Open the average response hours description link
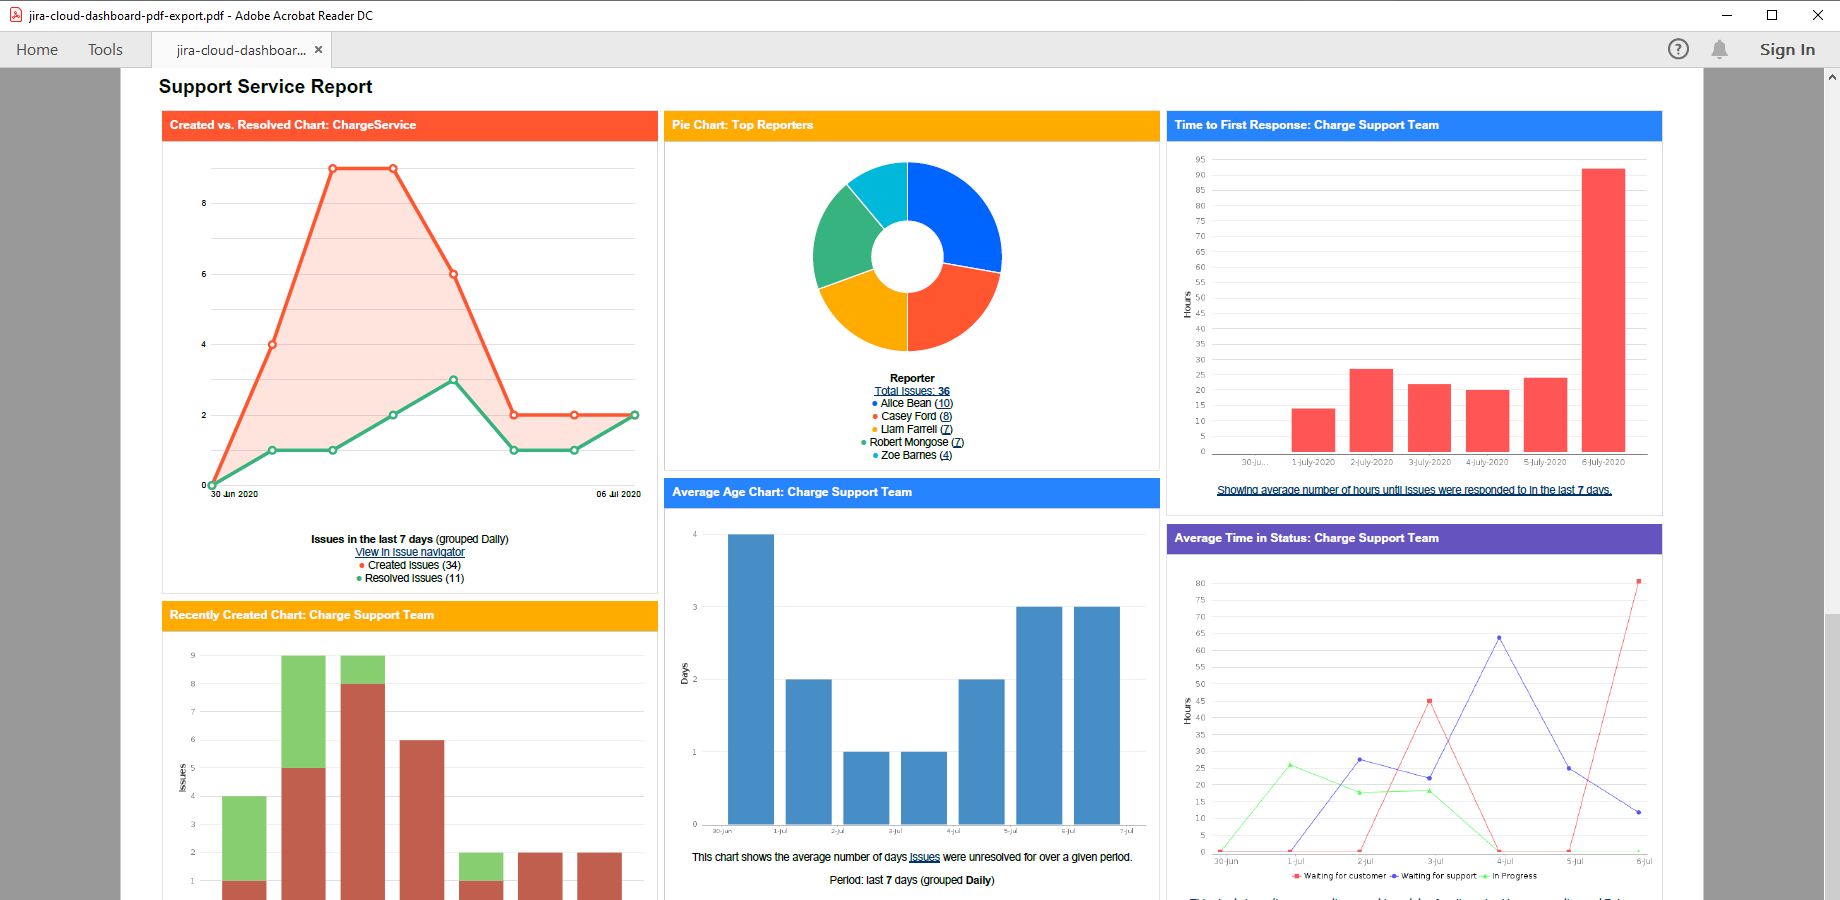Screen dimensions: 1840x900 pyautogui.click(x=1414, y=490)
